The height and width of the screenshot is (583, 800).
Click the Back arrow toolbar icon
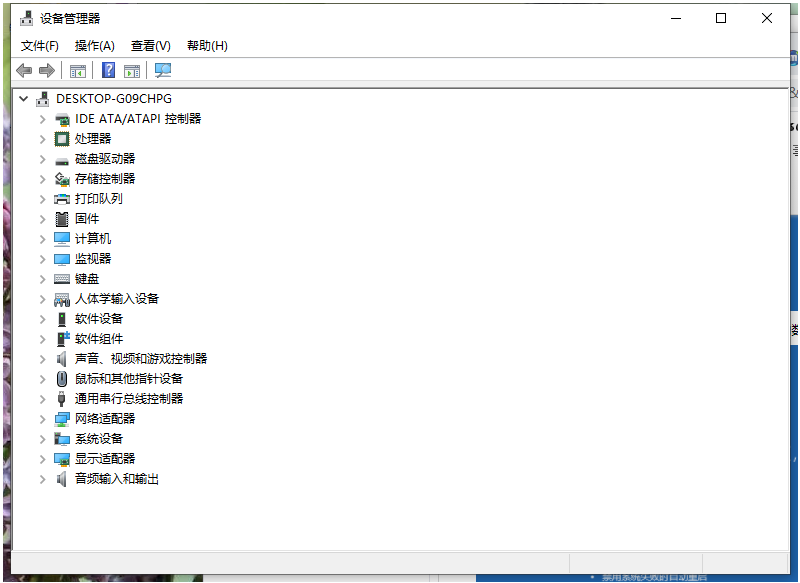point(24,70)
